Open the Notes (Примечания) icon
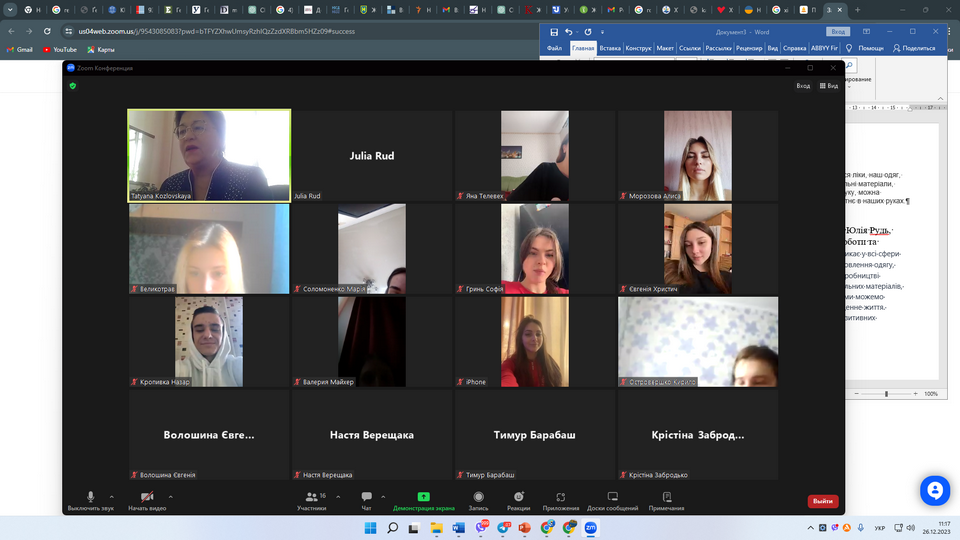The image size is (960, 540). pos(666,497)
